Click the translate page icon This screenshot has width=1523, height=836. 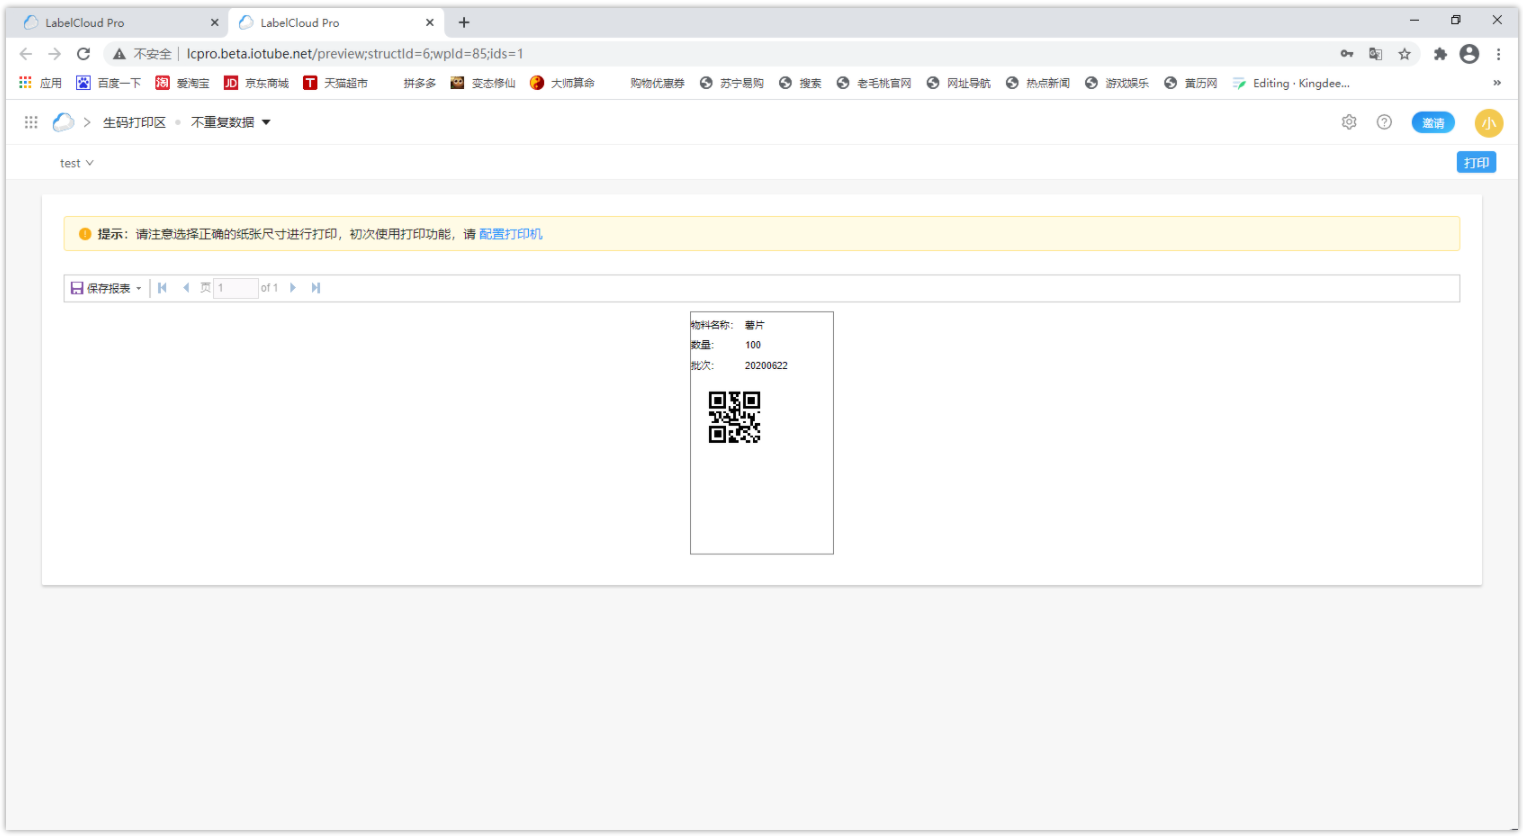point(1376,54)
